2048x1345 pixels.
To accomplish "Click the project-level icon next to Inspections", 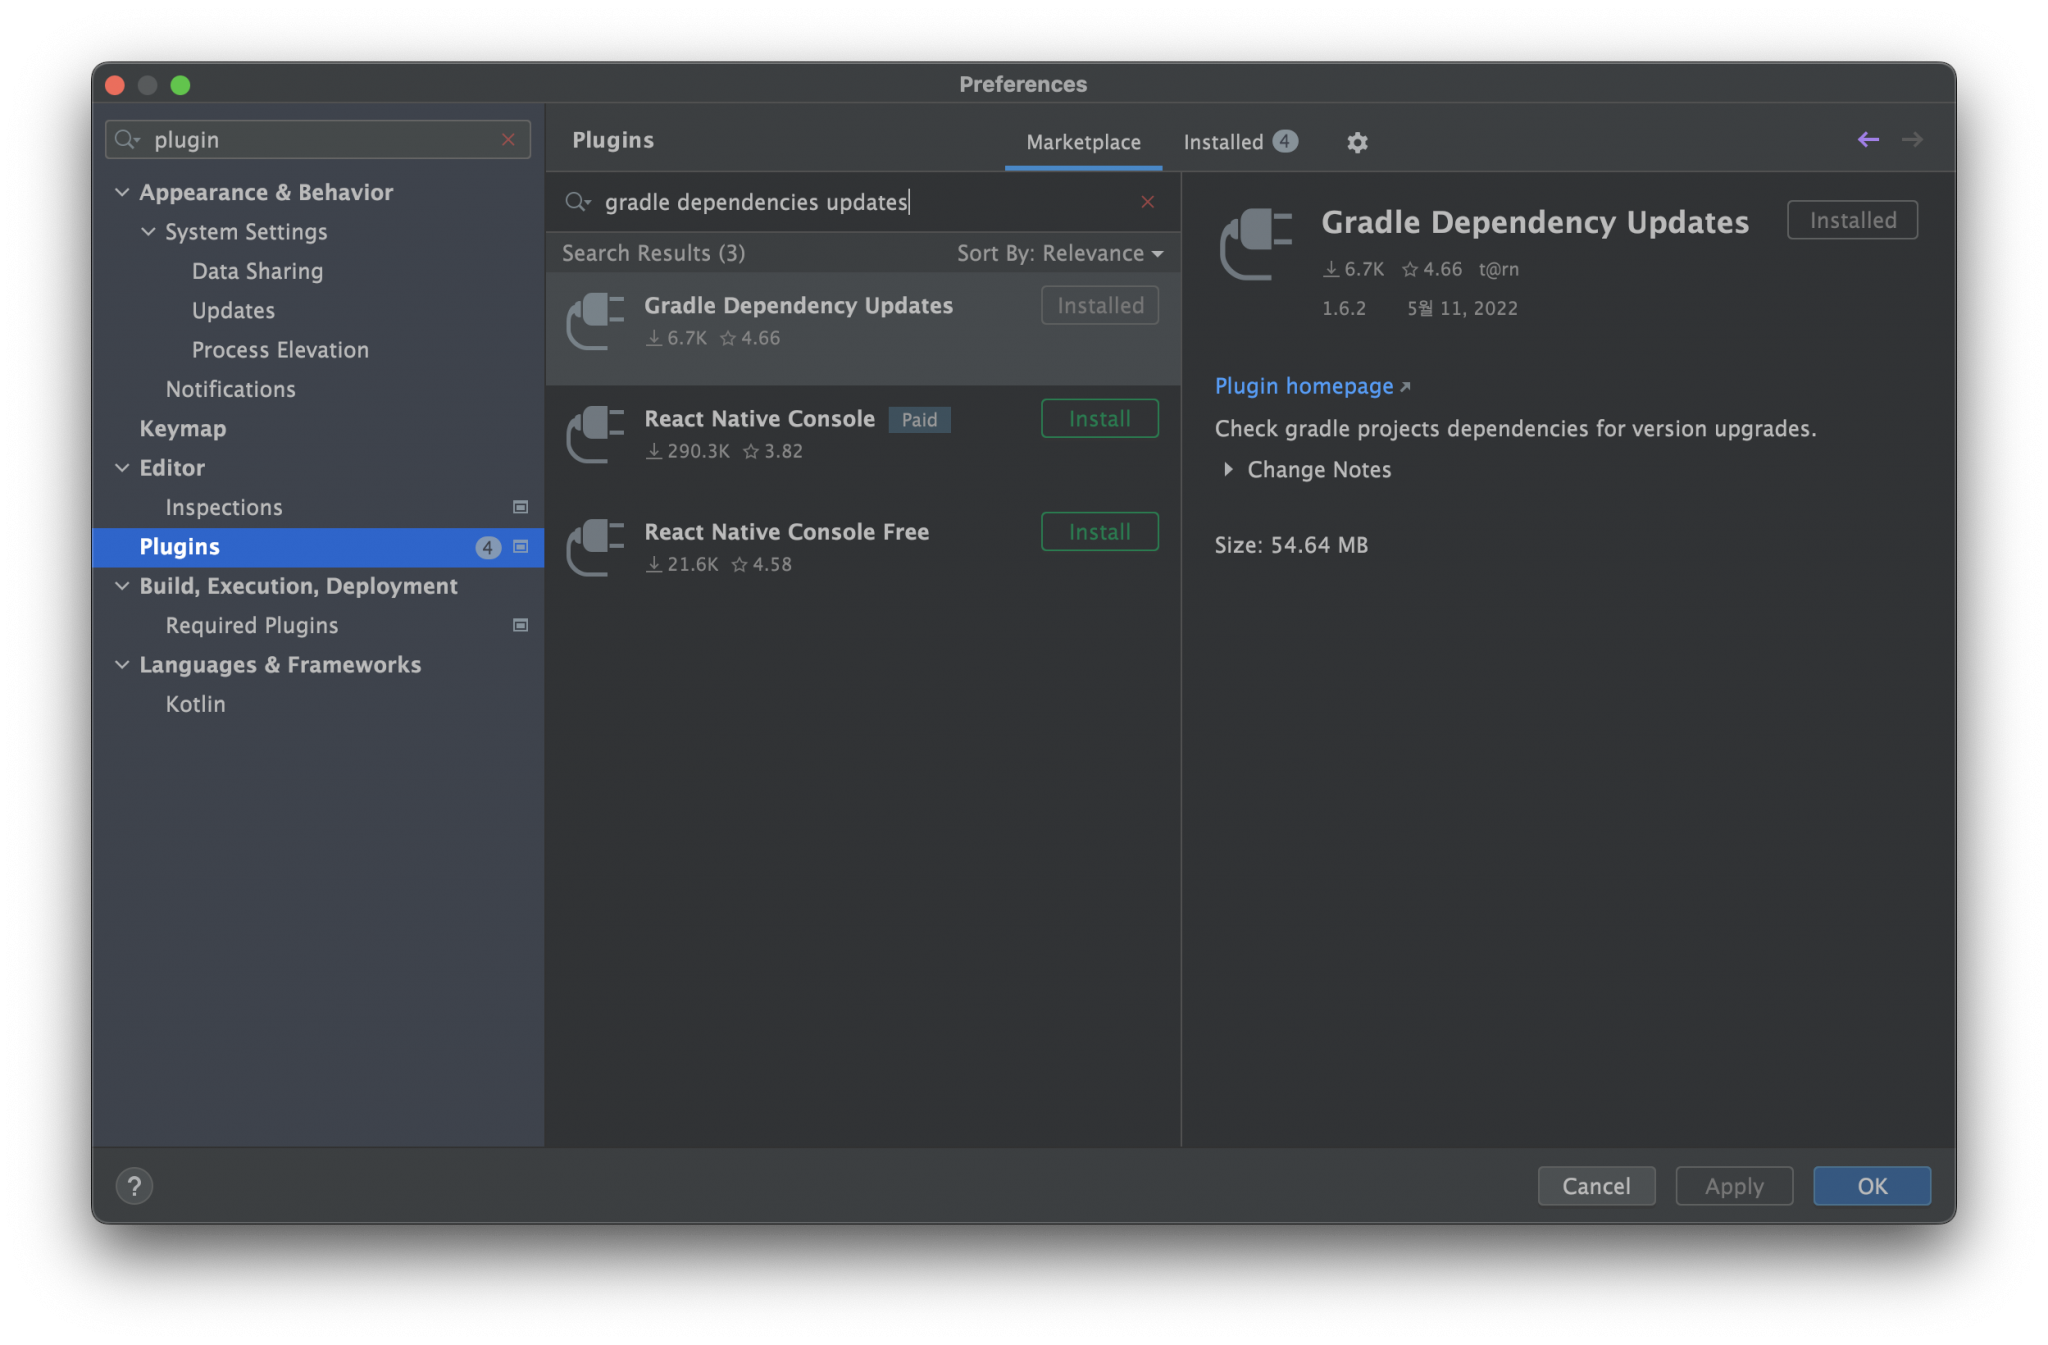I will [520, 507].
